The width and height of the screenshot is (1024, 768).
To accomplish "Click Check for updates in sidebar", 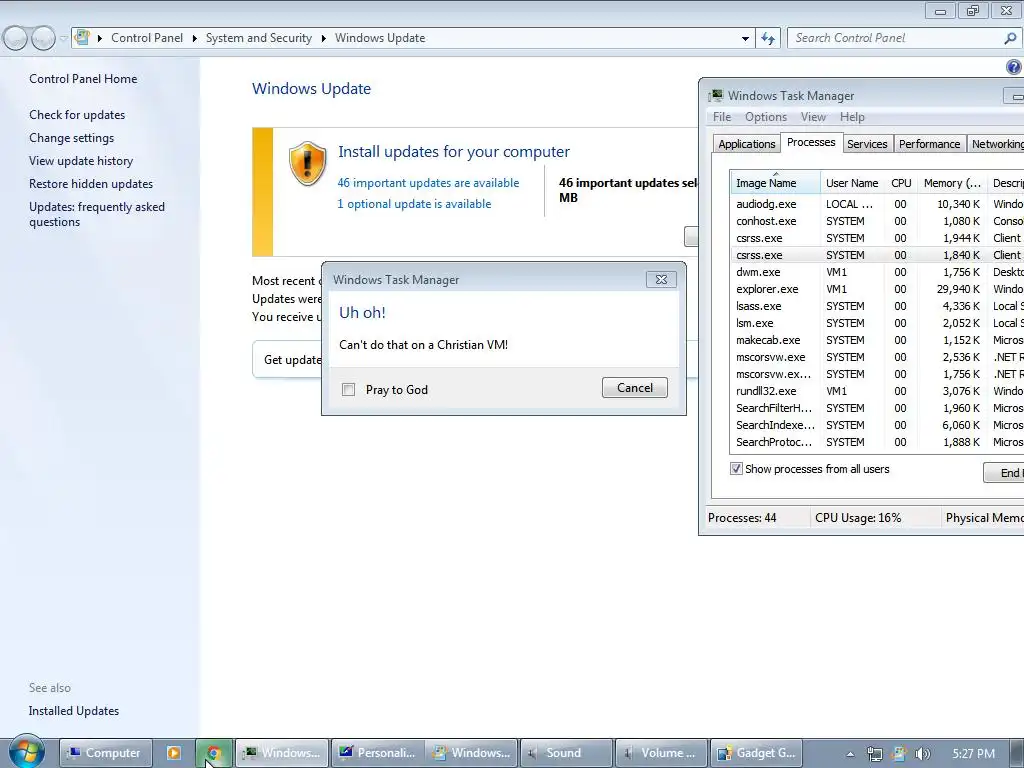I will pos(77,115).
